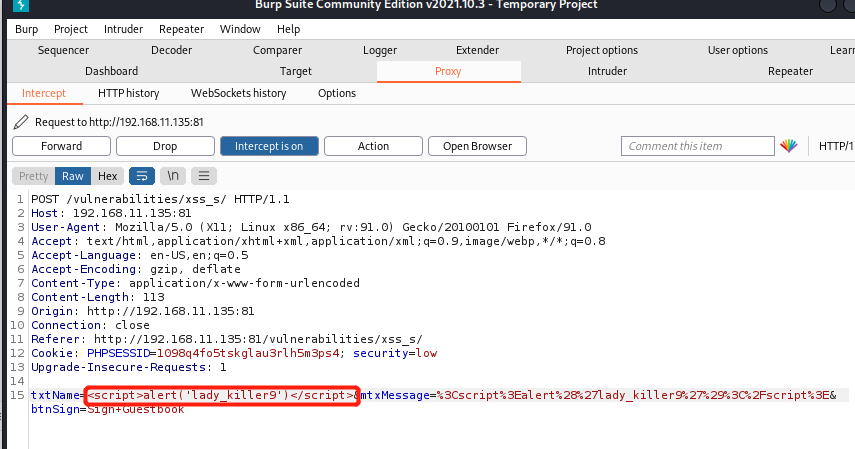Screen dimensions: 855x449
Task: Toggle show non-printable characters \n button
Action: coord(173,176)
